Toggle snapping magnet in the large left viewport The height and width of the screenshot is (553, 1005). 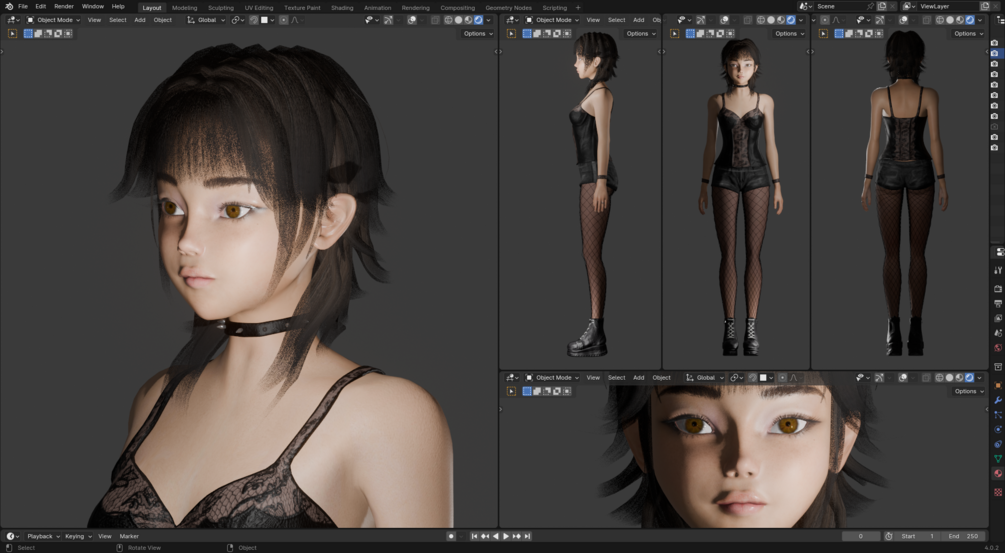[254, 20]
